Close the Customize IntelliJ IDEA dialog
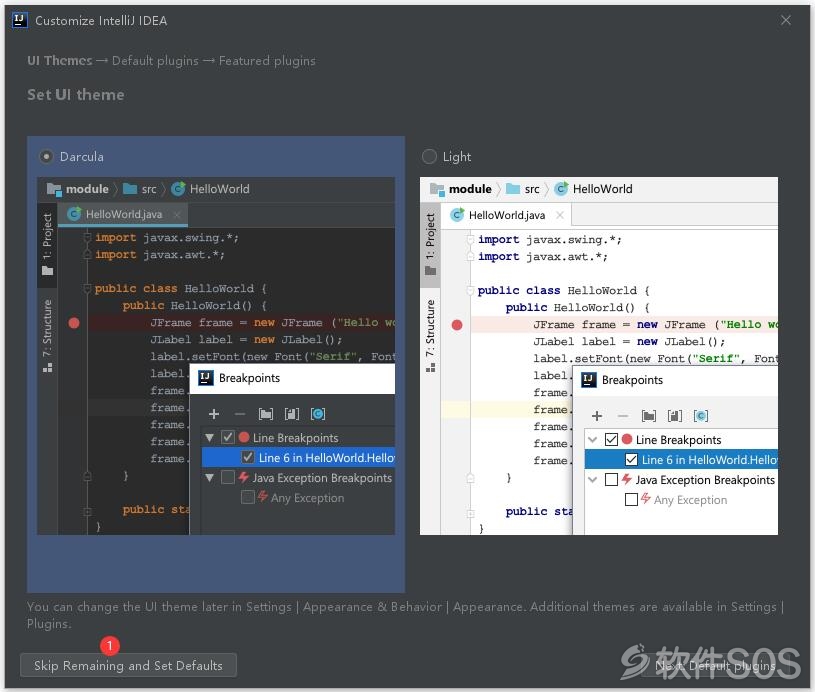The width and height of the screenshot is (815, 692). point(785,20)
